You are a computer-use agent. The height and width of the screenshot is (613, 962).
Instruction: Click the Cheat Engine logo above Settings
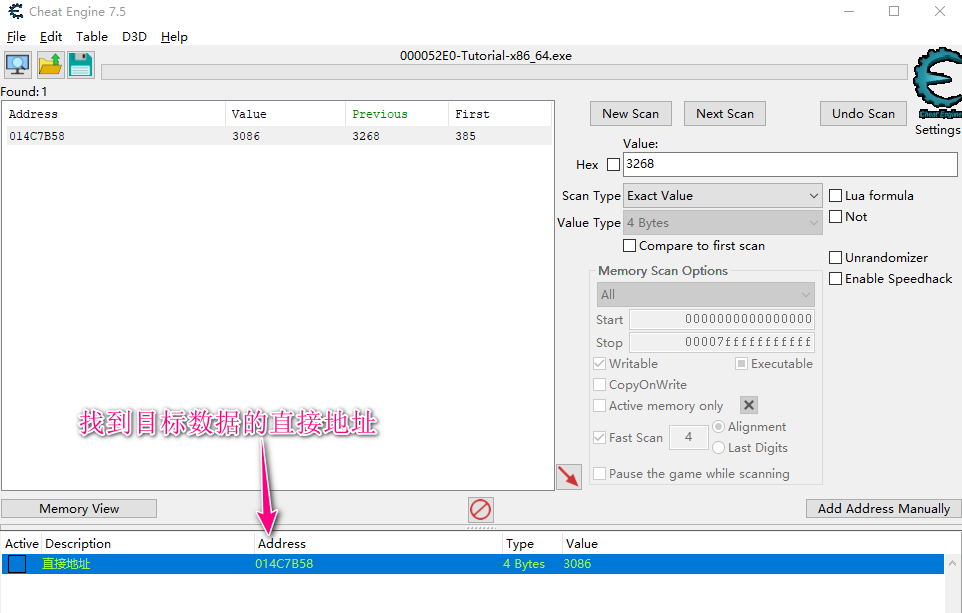[938, 83]
